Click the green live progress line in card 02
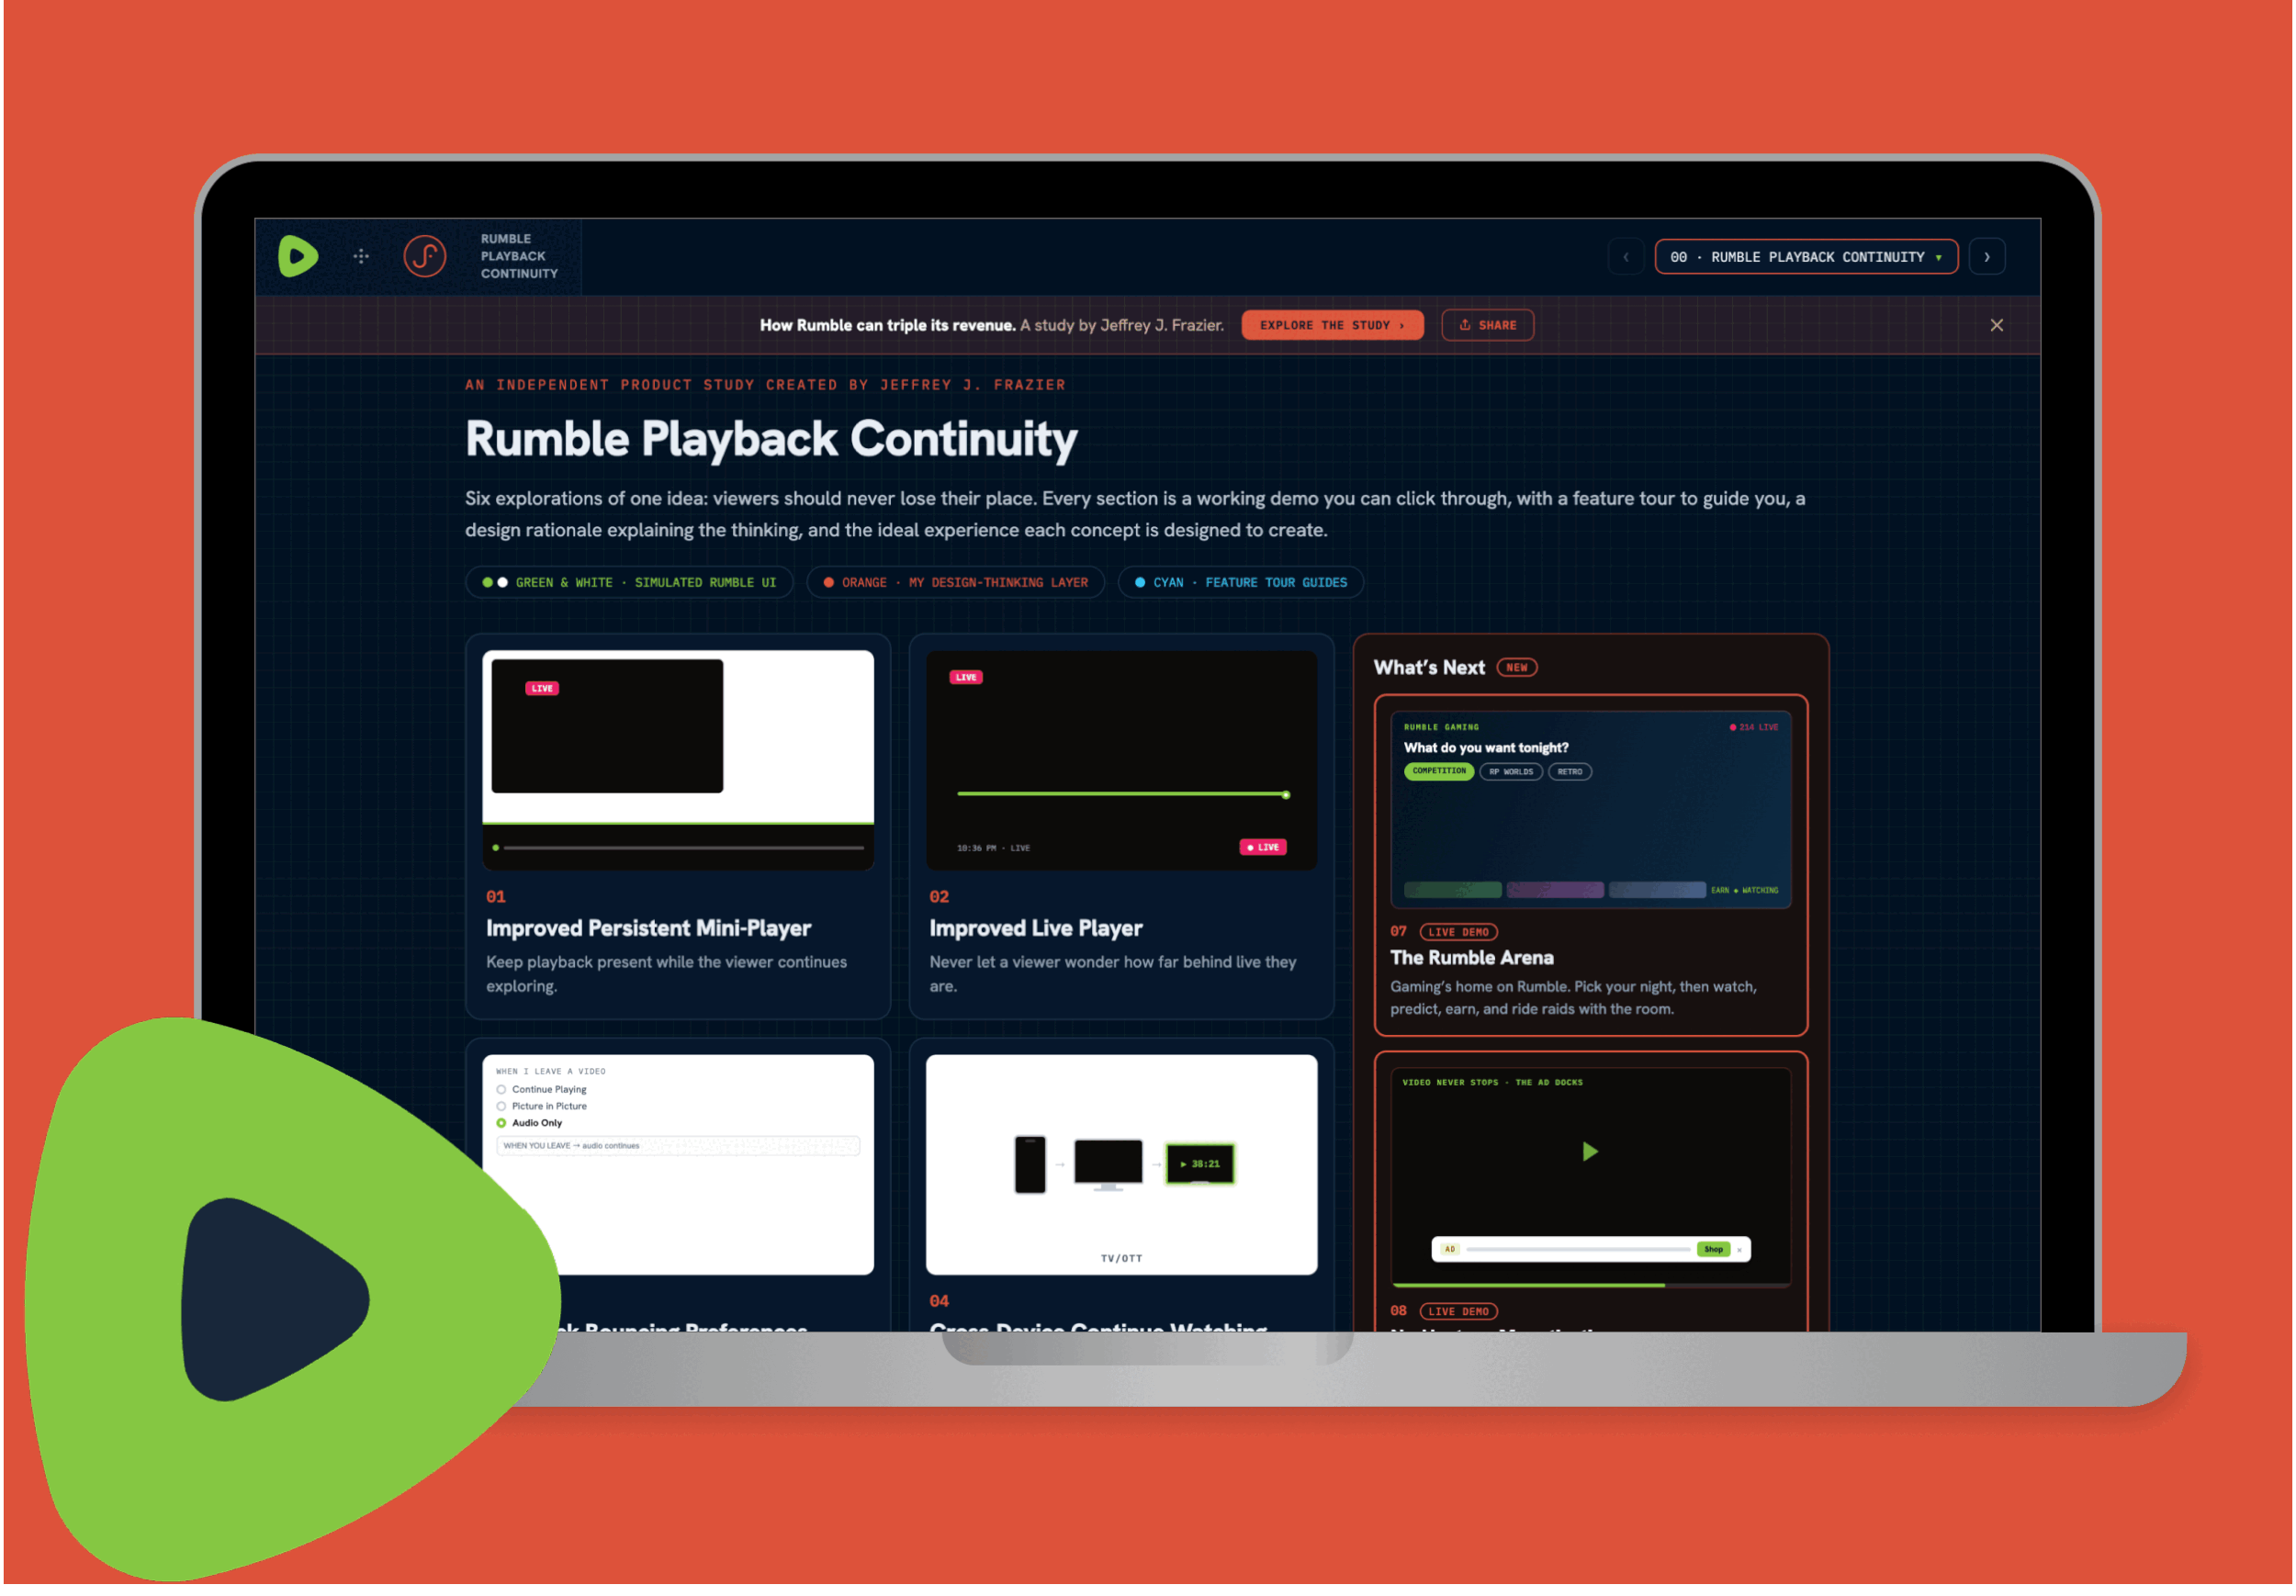This screenshot has width=2296, height=1596. point(1123,795)
